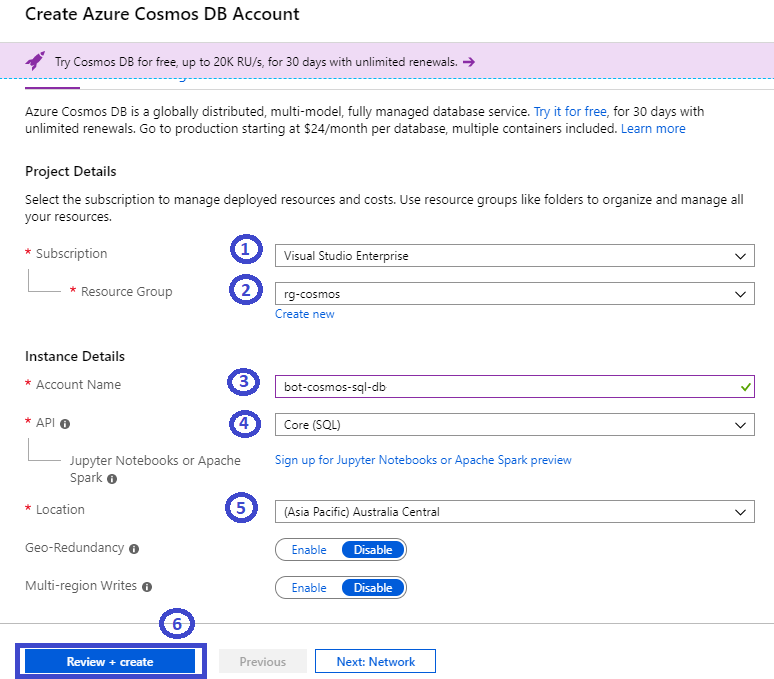774x679 pixels.
Task: Click the Create new resource group link
Action: (x=305, y=314)
